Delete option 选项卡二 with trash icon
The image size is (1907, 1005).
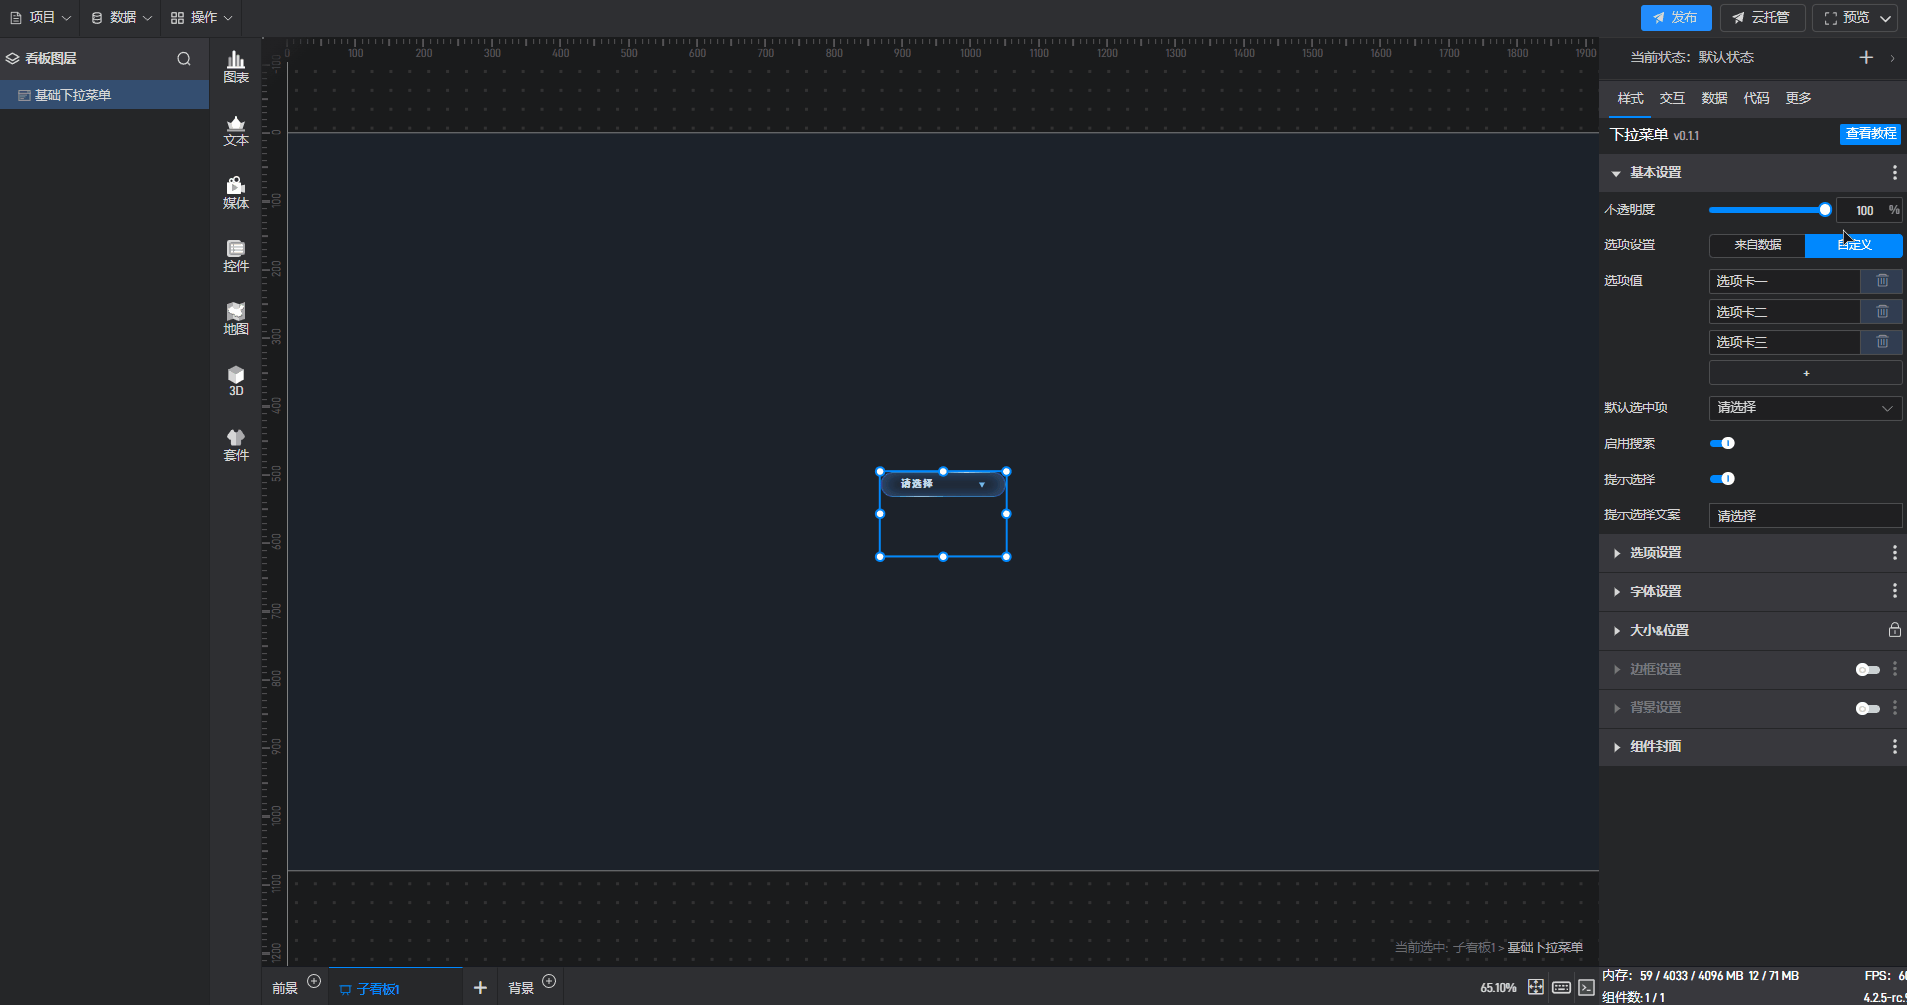(x=1882, y=312)
